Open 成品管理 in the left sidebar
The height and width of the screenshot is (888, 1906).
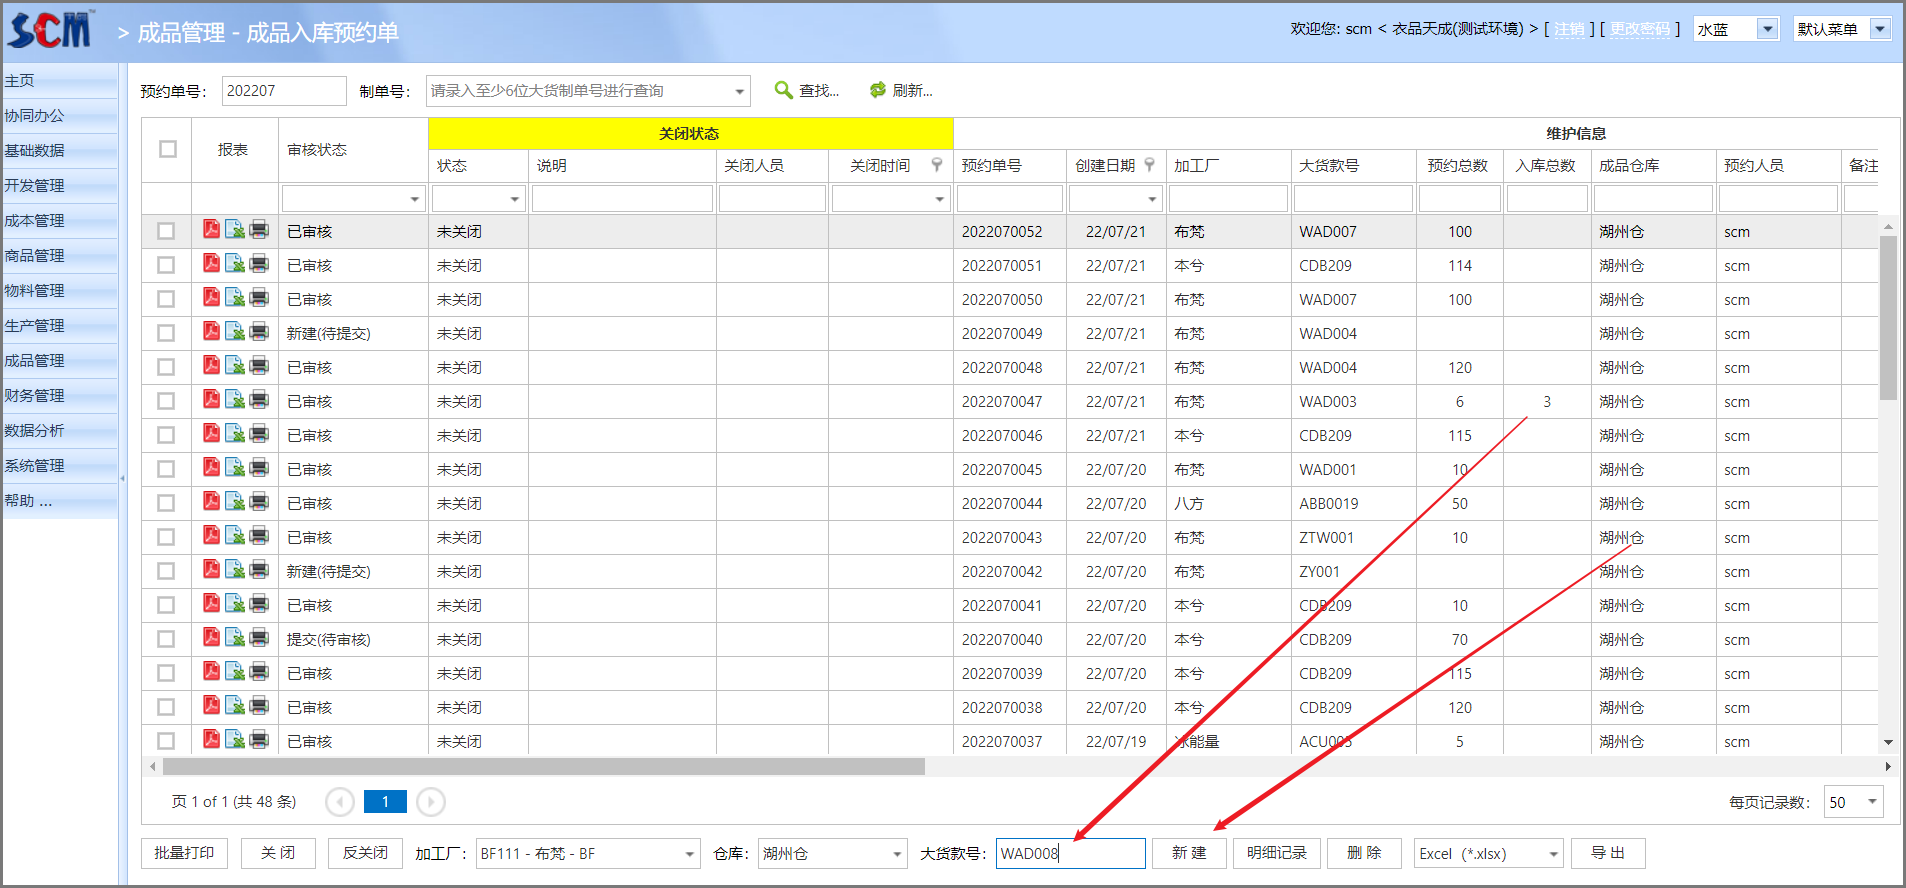pyautogui.click(x=35, y=360)
